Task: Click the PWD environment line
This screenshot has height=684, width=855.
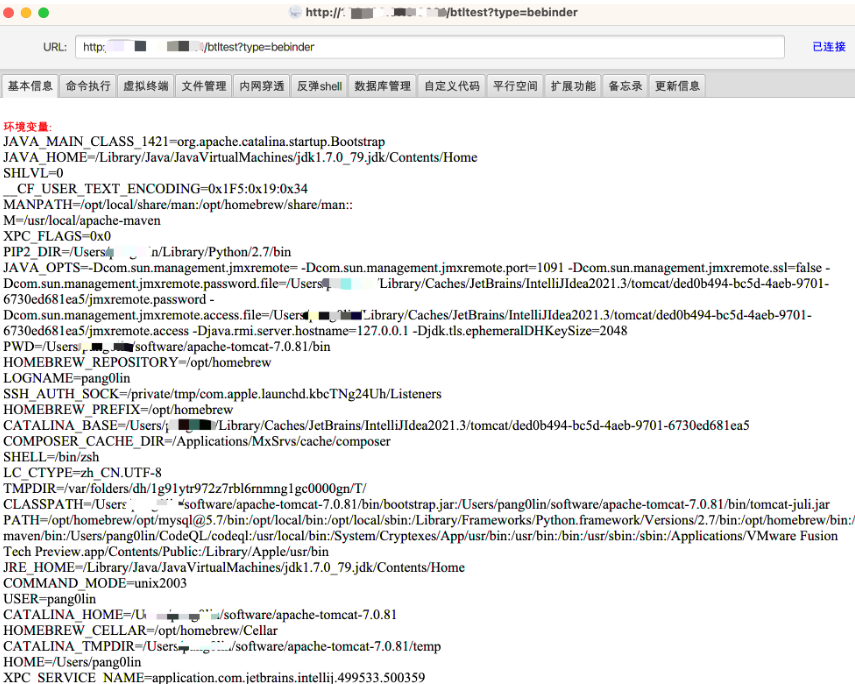Action: (x=167, y=347)
